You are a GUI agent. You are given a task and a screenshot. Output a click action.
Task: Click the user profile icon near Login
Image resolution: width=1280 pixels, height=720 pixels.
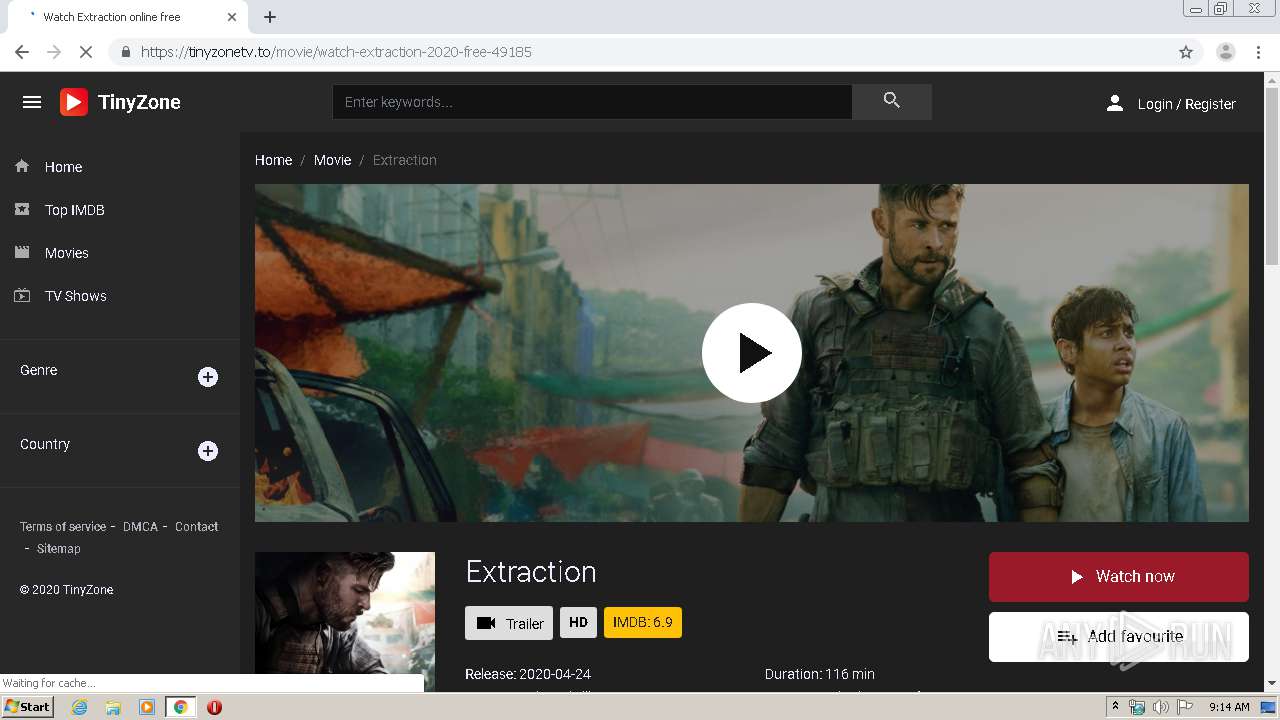[x=1115, y=103]
